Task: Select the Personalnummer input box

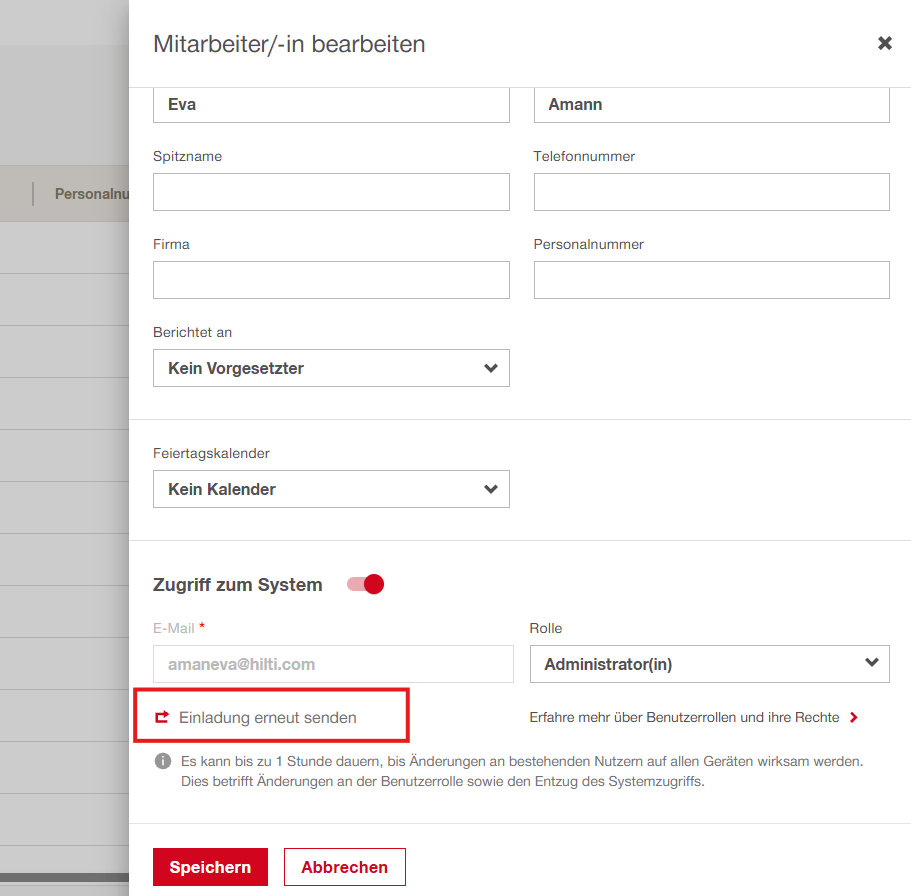Action: pyautogui.click(x=711, y=280)
